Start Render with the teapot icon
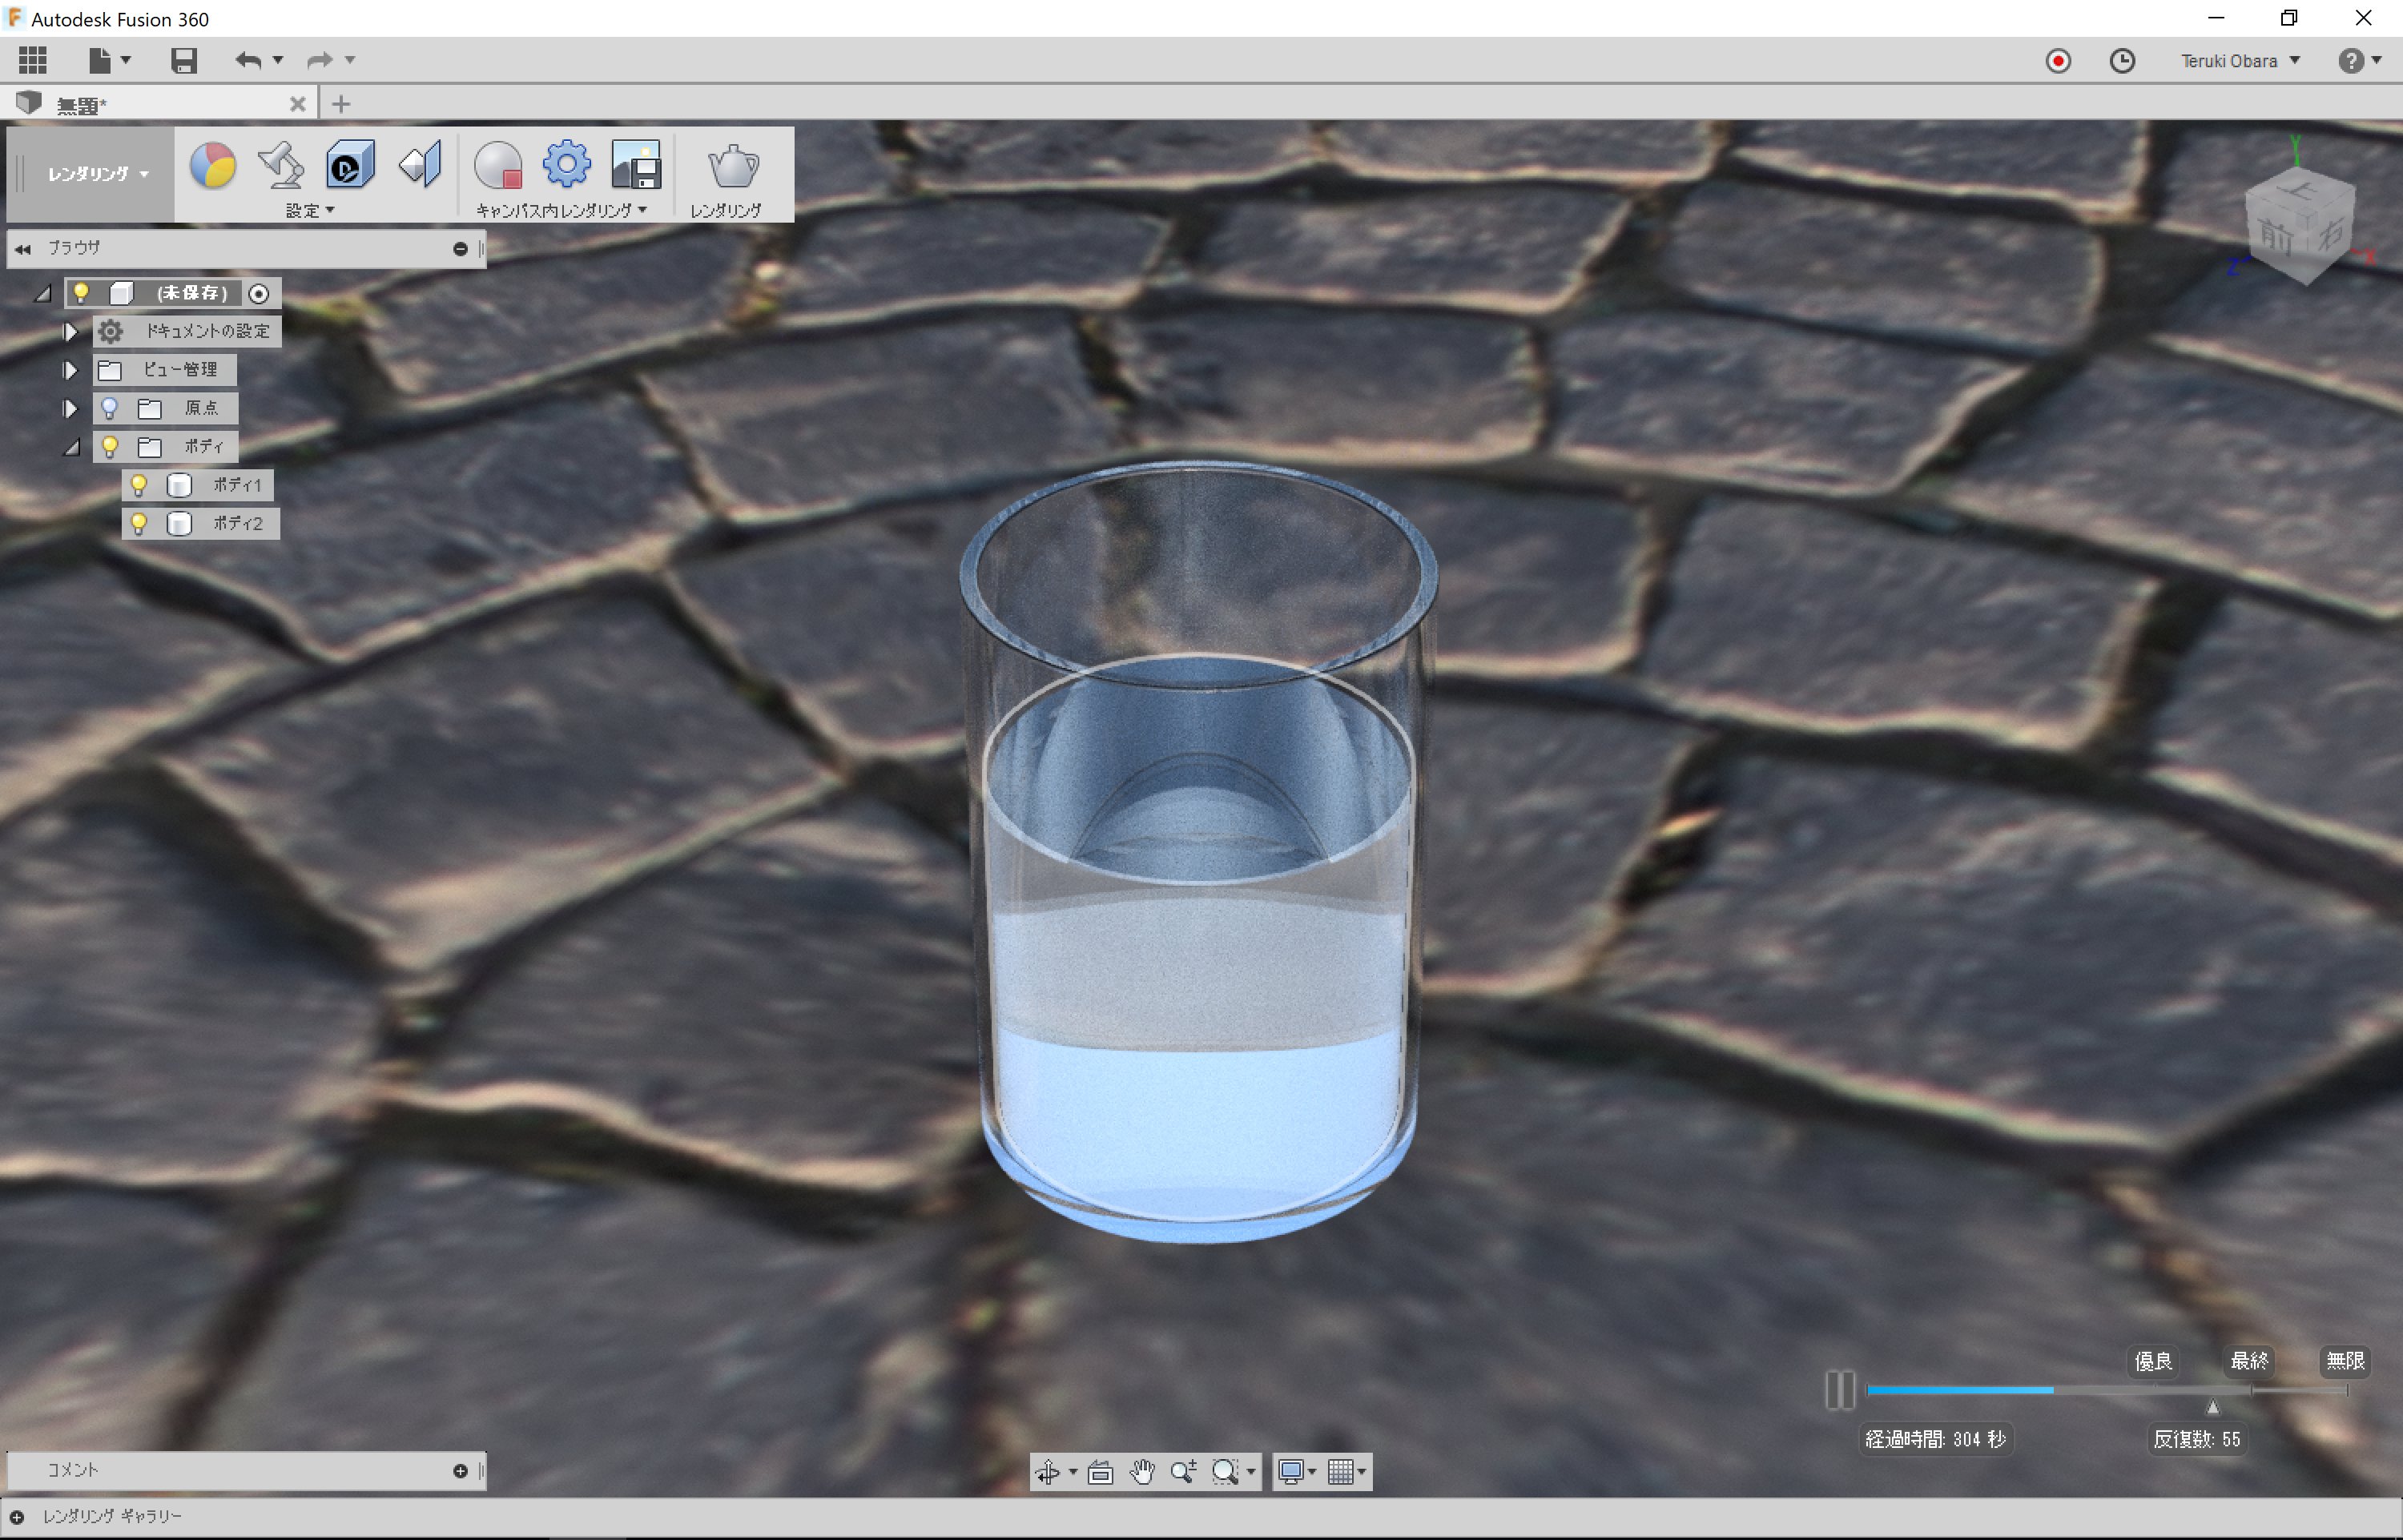Screen dimensions: 2403x1540 coord(732,166)
